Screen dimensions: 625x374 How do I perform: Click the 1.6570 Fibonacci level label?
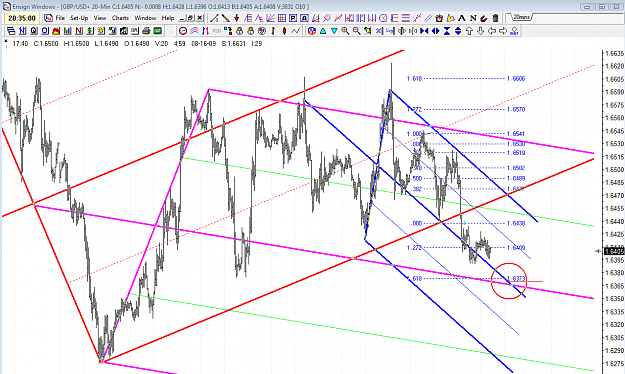(x=516, y=109)
